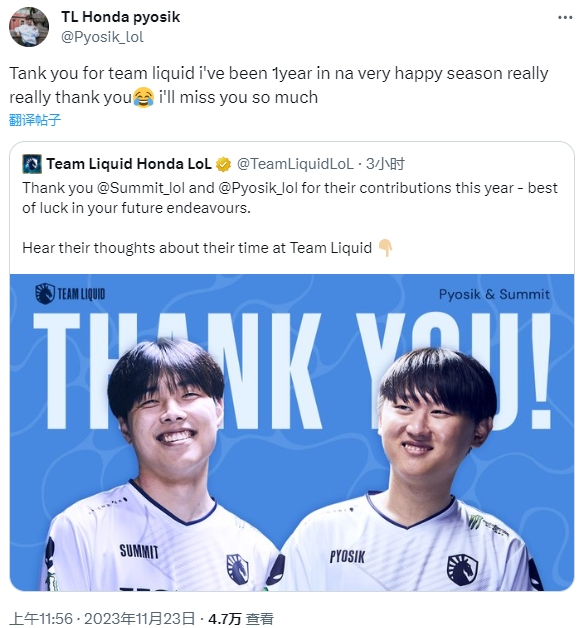Open the 翻译帖子 translate post link
Image resolution: width=580 pixels, height=628 pixels.
(35, 120)
